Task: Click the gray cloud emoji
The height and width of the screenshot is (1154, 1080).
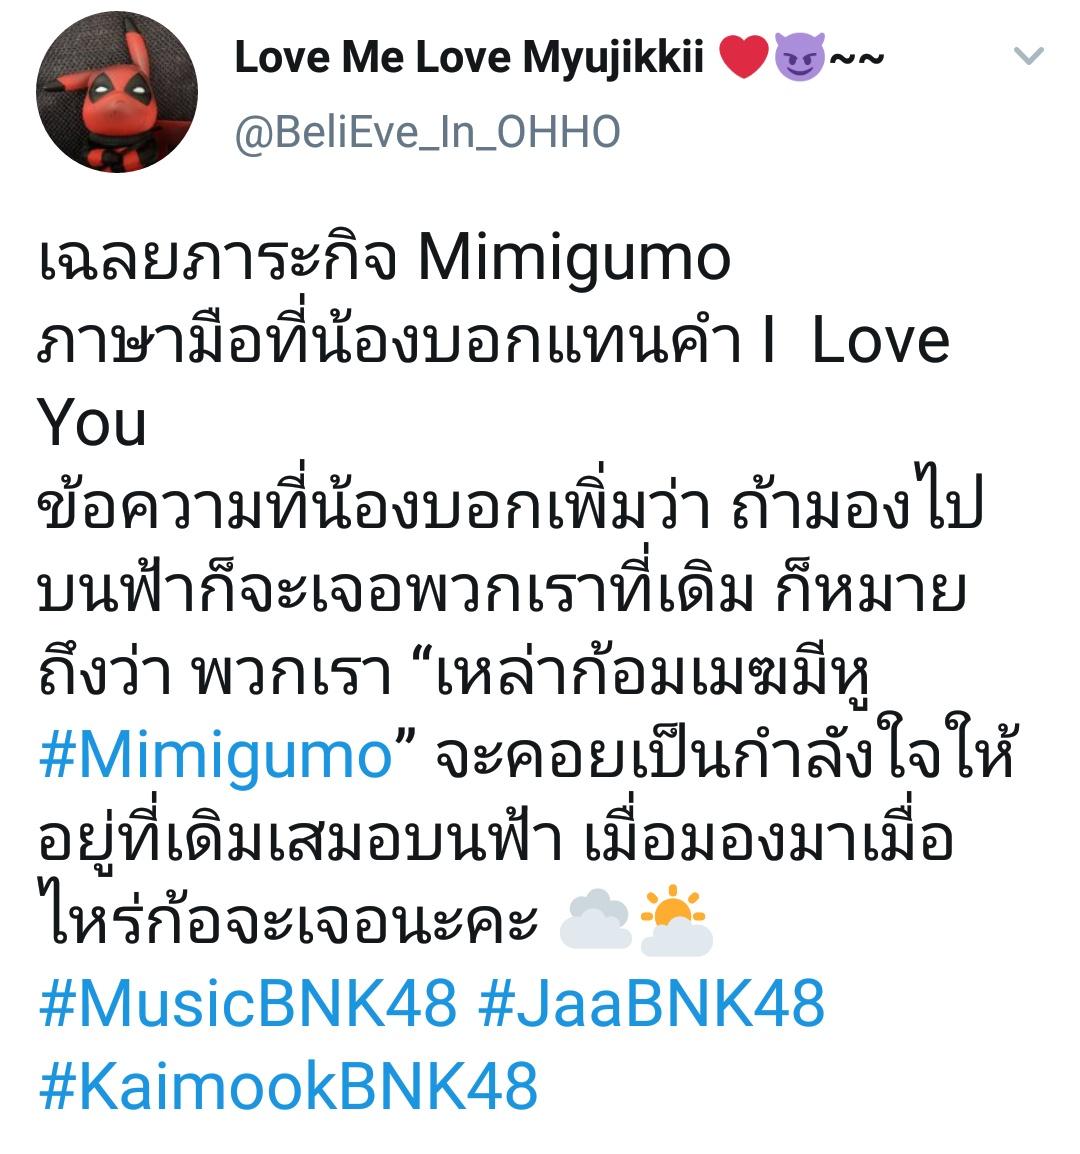Action: 596,918
